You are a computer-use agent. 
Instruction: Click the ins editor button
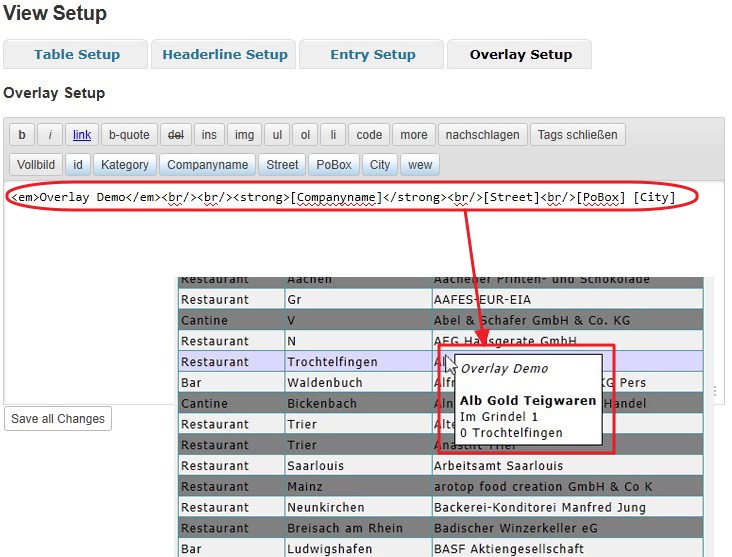click(209, 135)
